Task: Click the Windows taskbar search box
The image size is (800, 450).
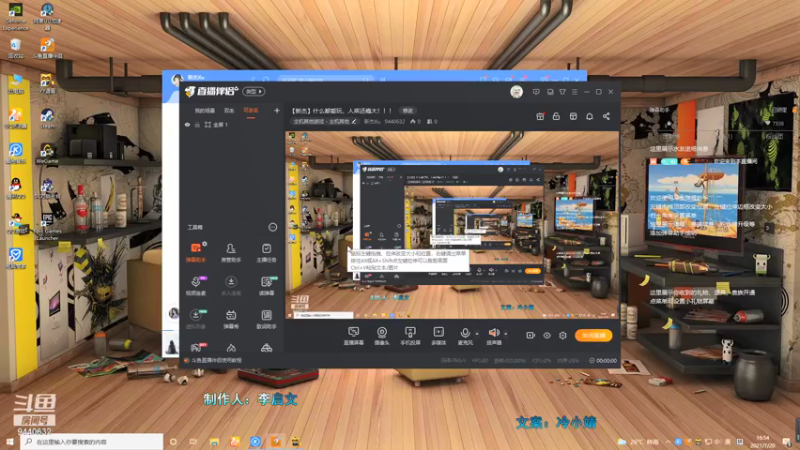Action: pyautogui.click(x=92, y=442)
